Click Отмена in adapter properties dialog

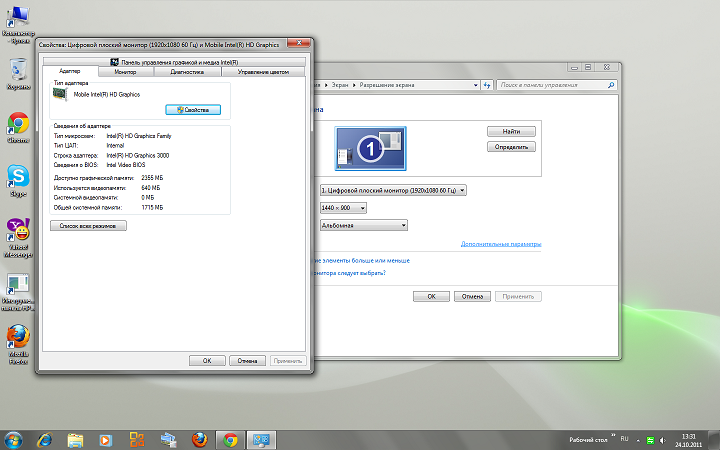click(247, 360)
